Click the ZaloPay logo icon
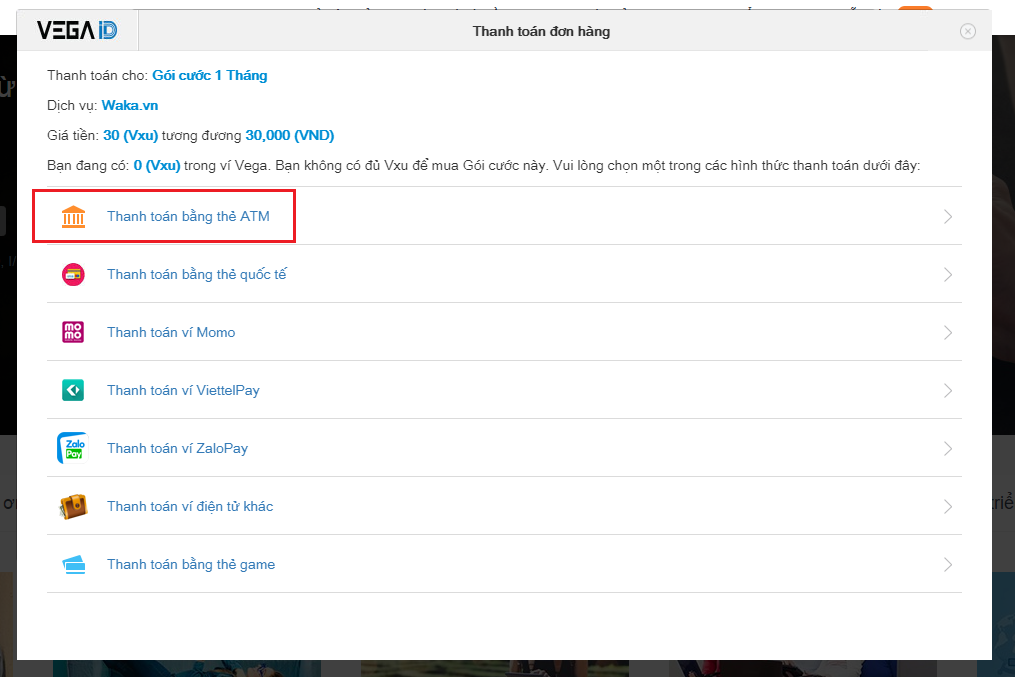 73,449
